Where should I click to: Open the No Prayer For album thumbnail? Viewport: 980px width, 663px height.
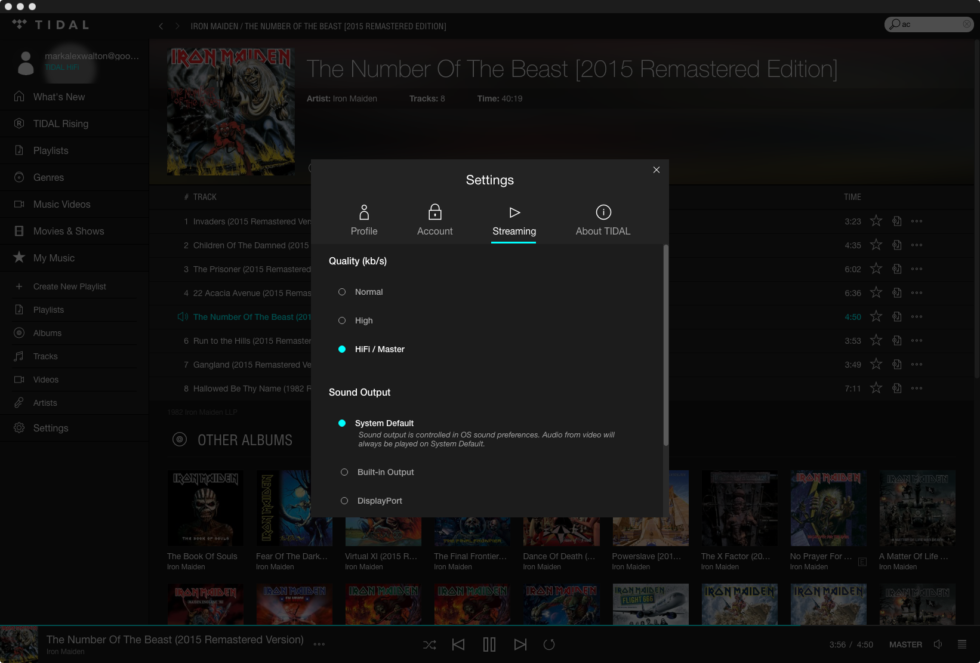click(828, 508)
